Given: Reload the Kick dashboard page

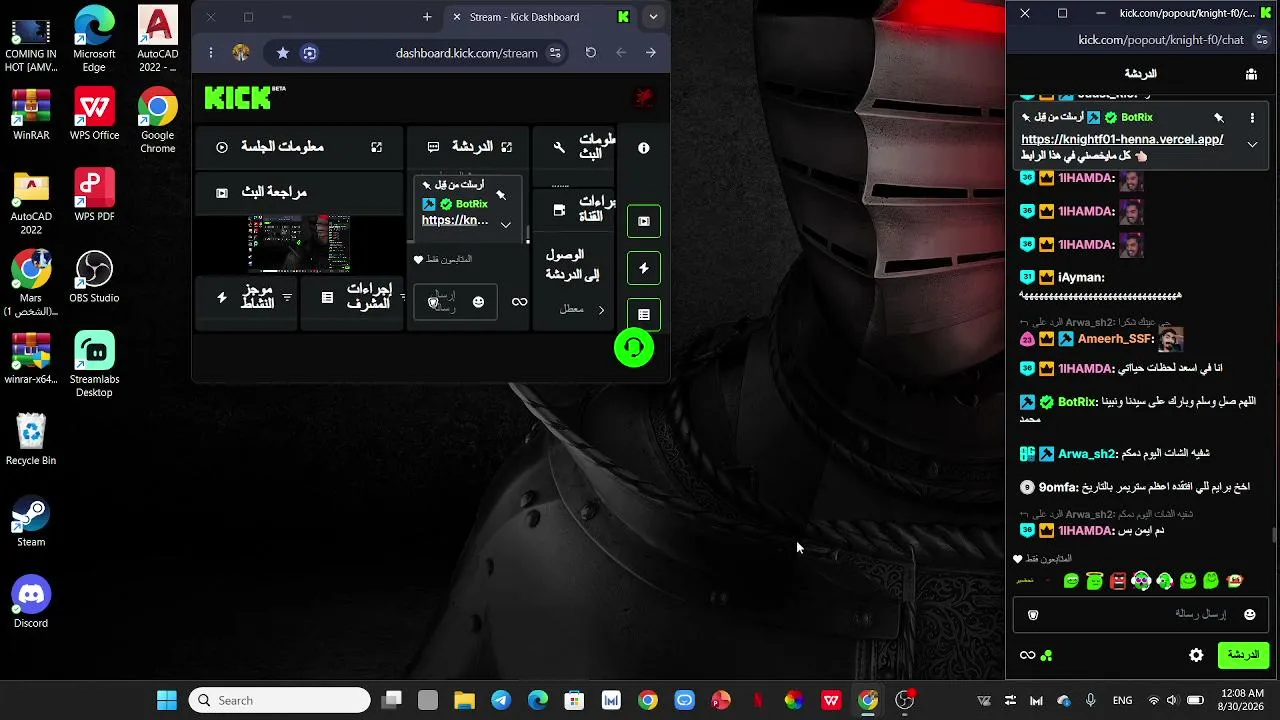Looking at the screenshot, I should pos(591,53).
